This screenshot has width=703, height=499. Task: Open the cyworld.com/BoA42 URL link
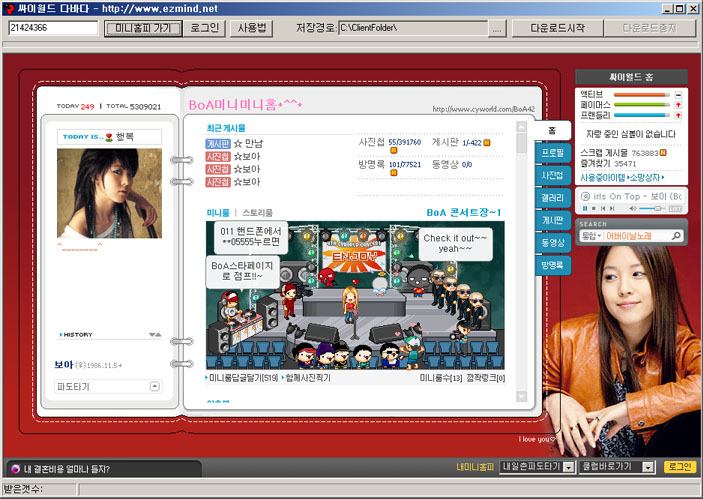click(483, 109)
